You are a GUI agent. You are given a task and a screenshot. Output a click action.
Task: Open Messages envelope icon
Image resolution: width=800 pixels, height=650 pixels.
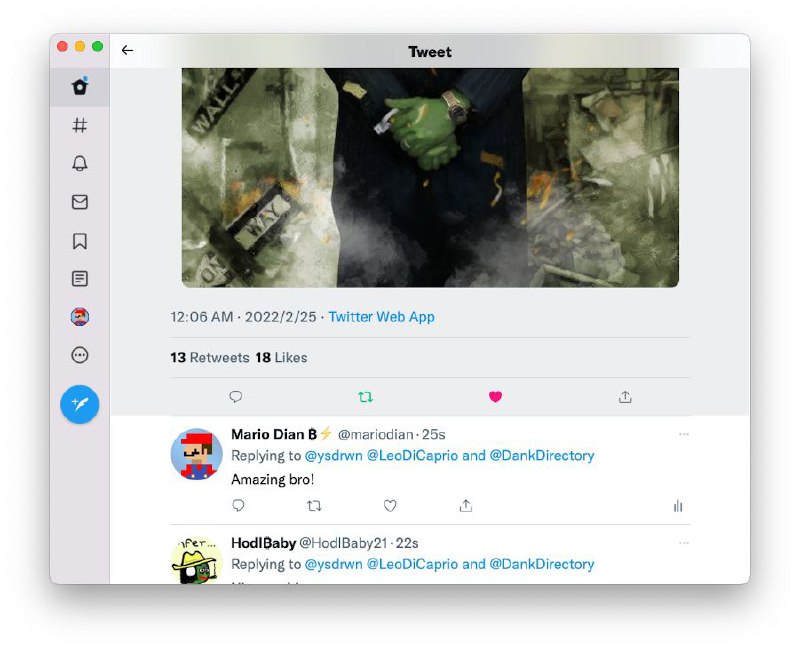coord(80,202)
